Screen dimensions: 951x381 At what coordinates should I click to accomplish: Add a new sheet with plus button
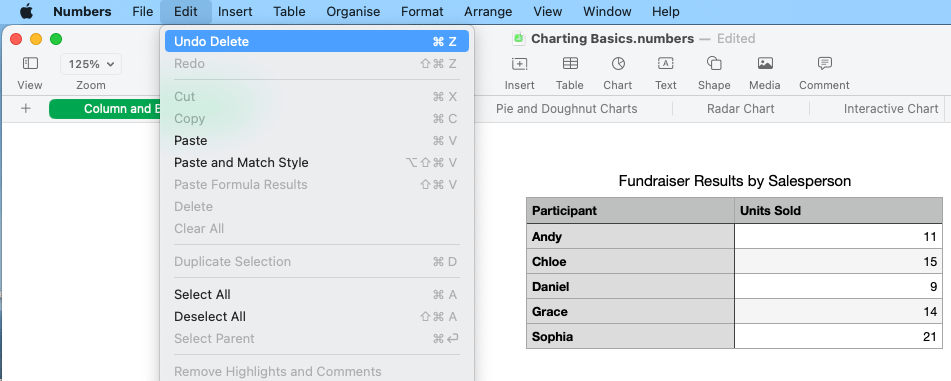pos(25,109)
